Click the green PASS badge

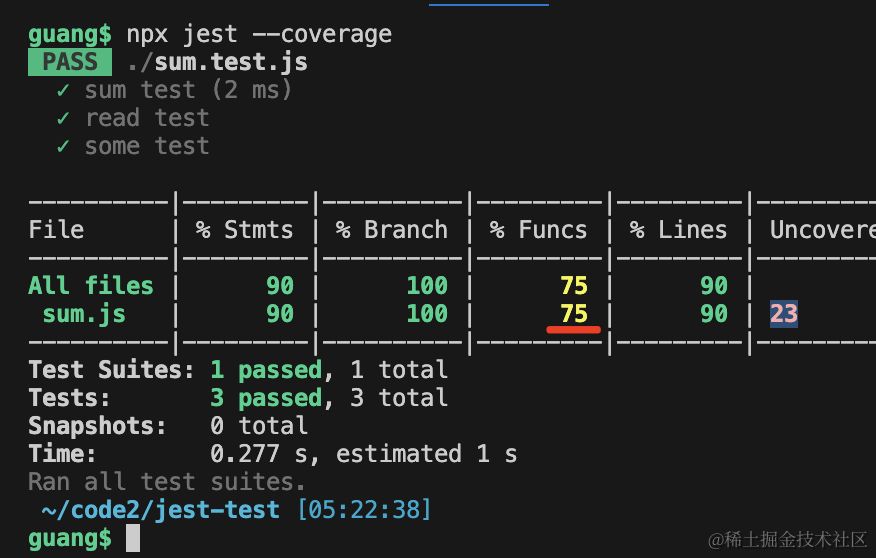coord(70,62)
